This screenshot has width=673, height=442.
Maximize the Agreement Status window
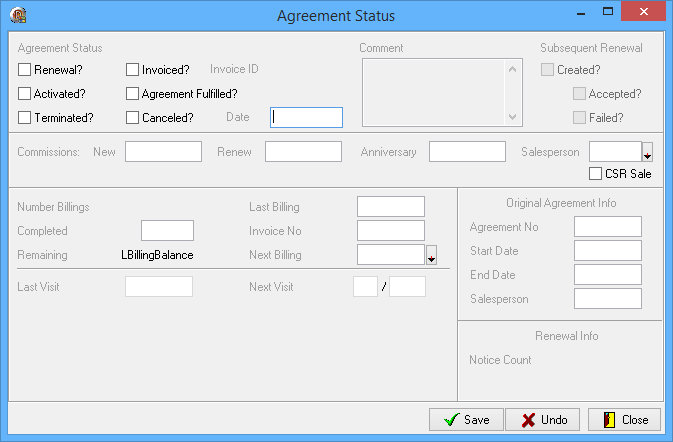click(x=608, y=12)
